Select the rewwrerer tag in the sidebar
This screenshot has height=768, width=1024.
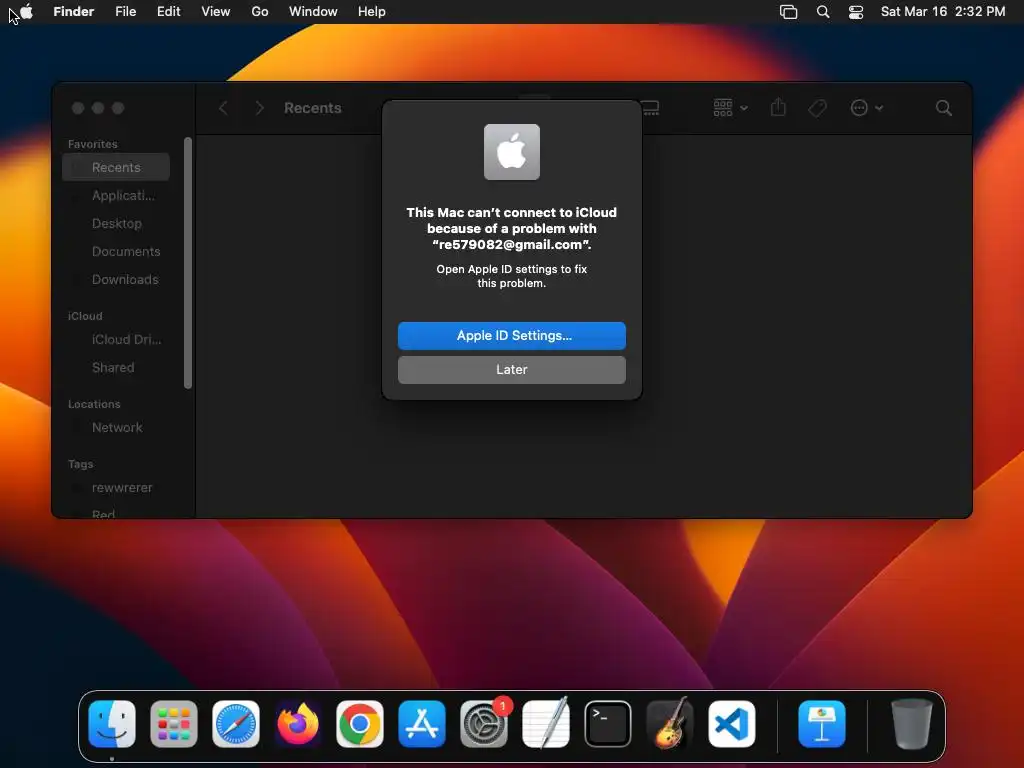pyautogui.click(x=116, y=488)
